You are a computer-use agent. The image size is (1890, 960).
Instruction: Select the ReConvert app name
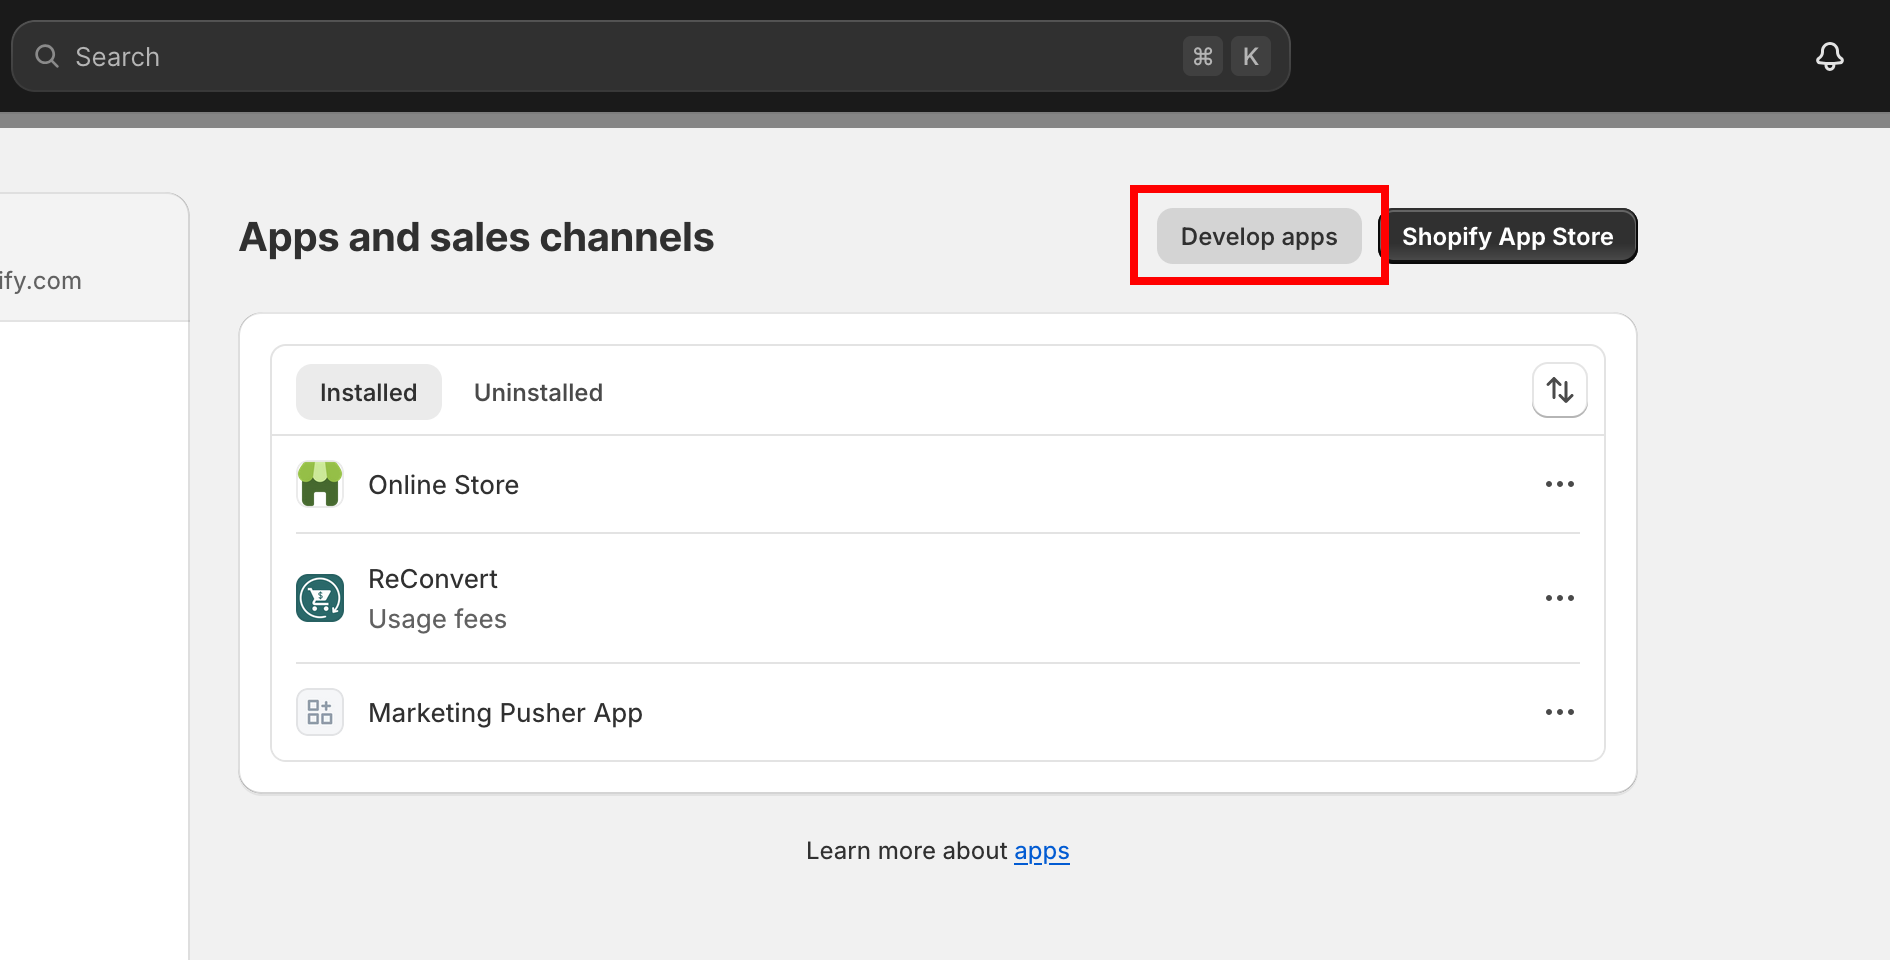[432, 579]
